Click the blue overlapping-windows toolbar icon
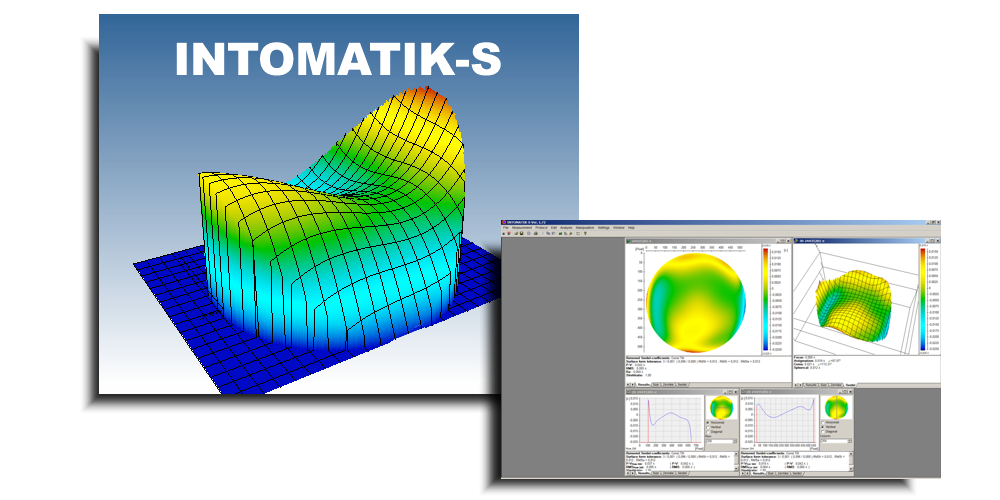This screenshot has width=1000, height=500. 548,233
